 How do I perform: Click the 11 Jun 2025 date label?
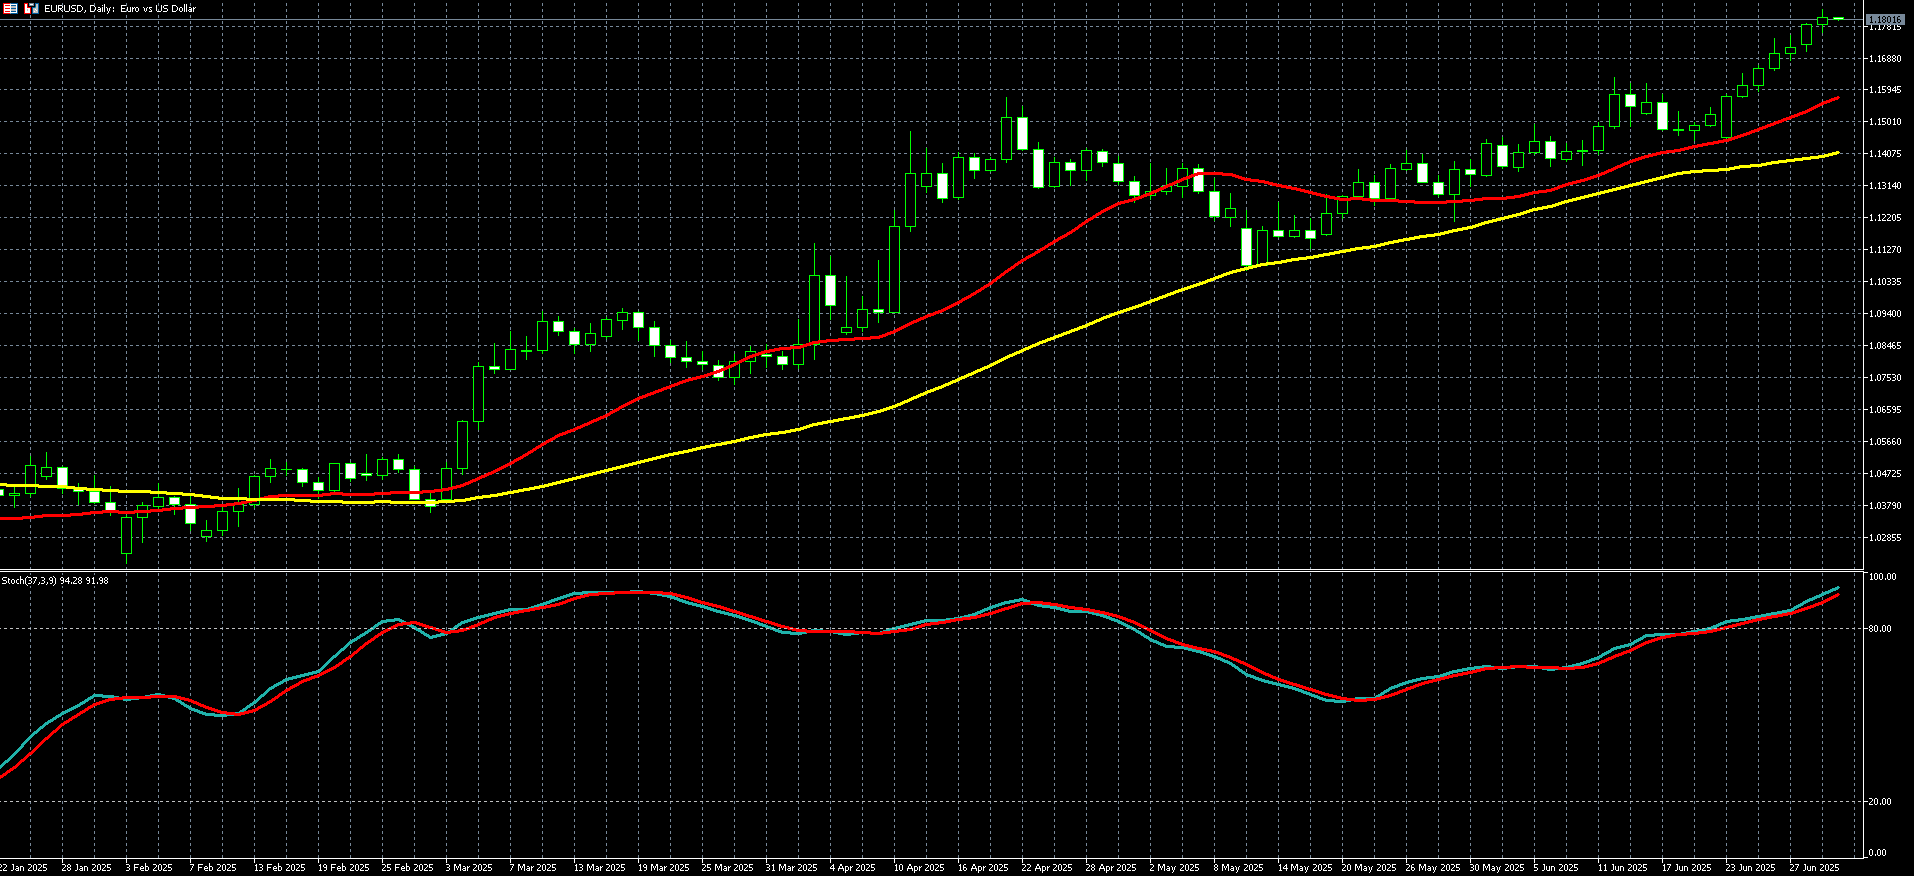click(x=1622, y=868)
